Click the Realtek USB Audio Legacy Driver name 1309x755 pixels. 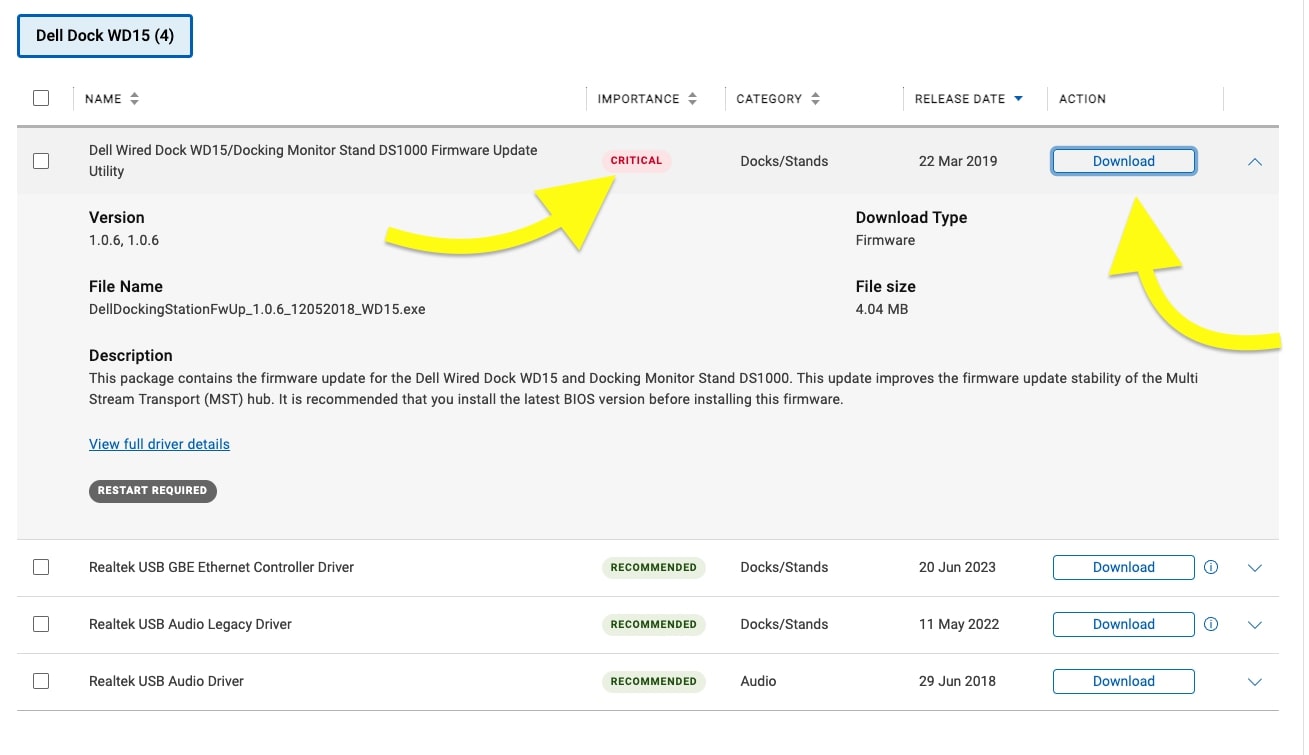point(190,624)
